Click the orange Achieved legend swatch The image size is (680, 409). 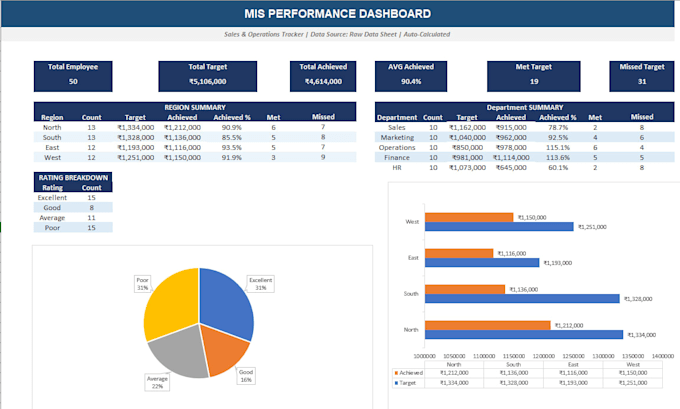[x=396, y=373]
